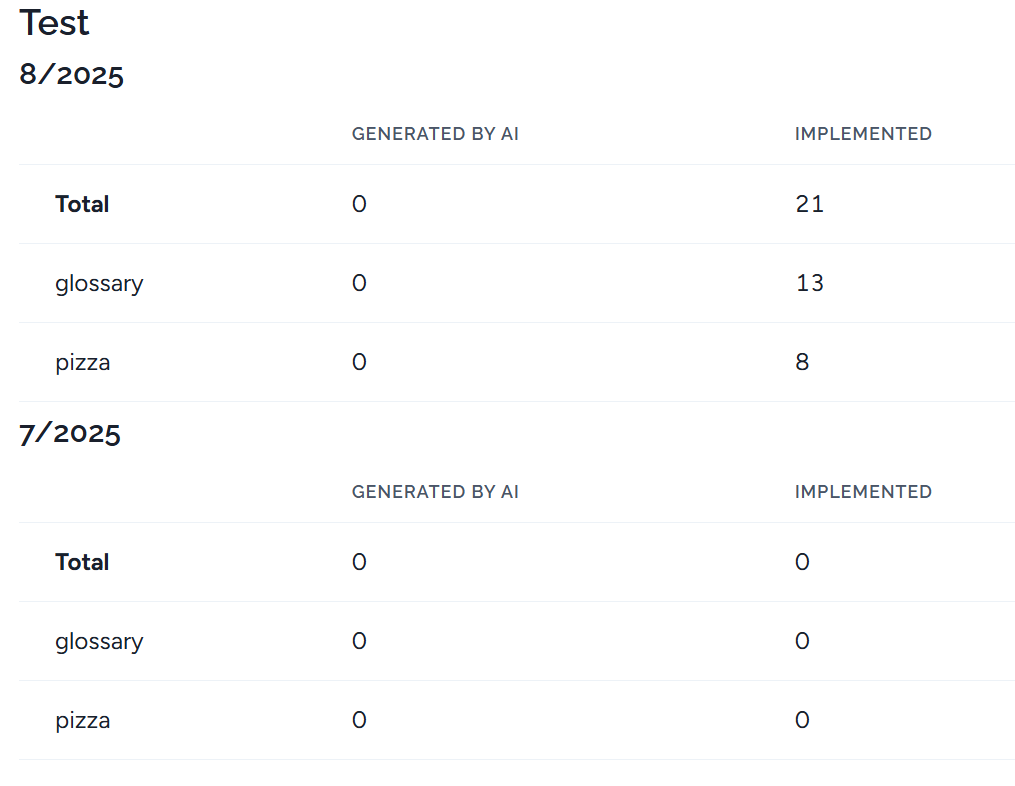This screenshot has height=786, width=1015.
Task: Select the glossary row label under 8/2025
Action: (x=99, y=283)
